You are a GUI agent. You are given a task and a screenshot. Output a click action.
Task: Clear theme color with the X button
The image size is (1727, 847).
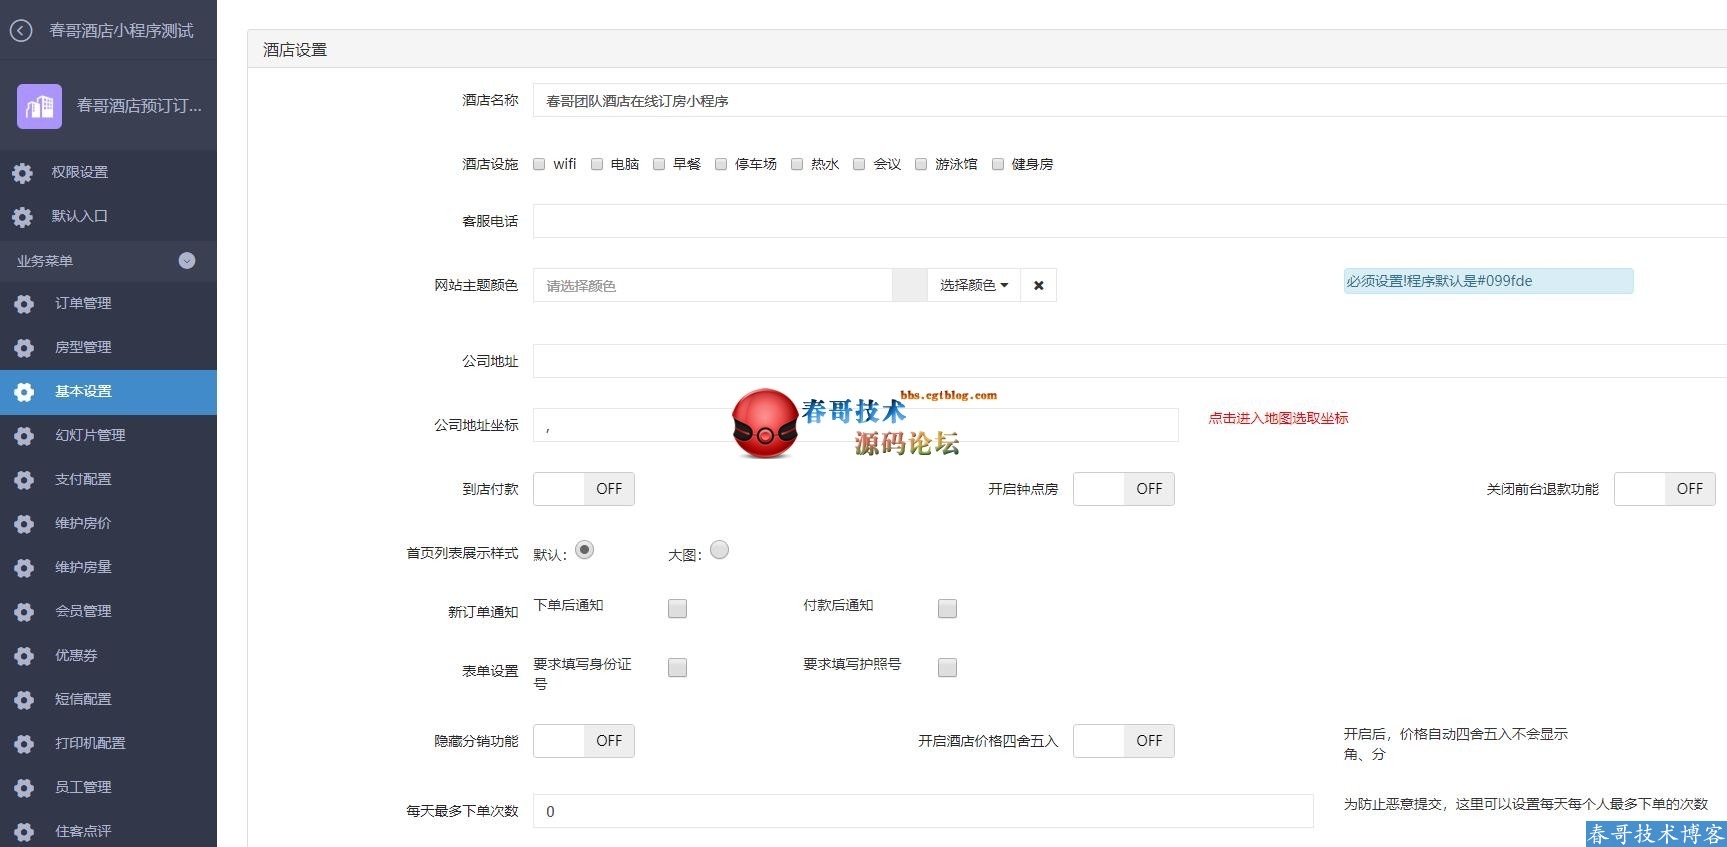click(x=1038, y=285)
